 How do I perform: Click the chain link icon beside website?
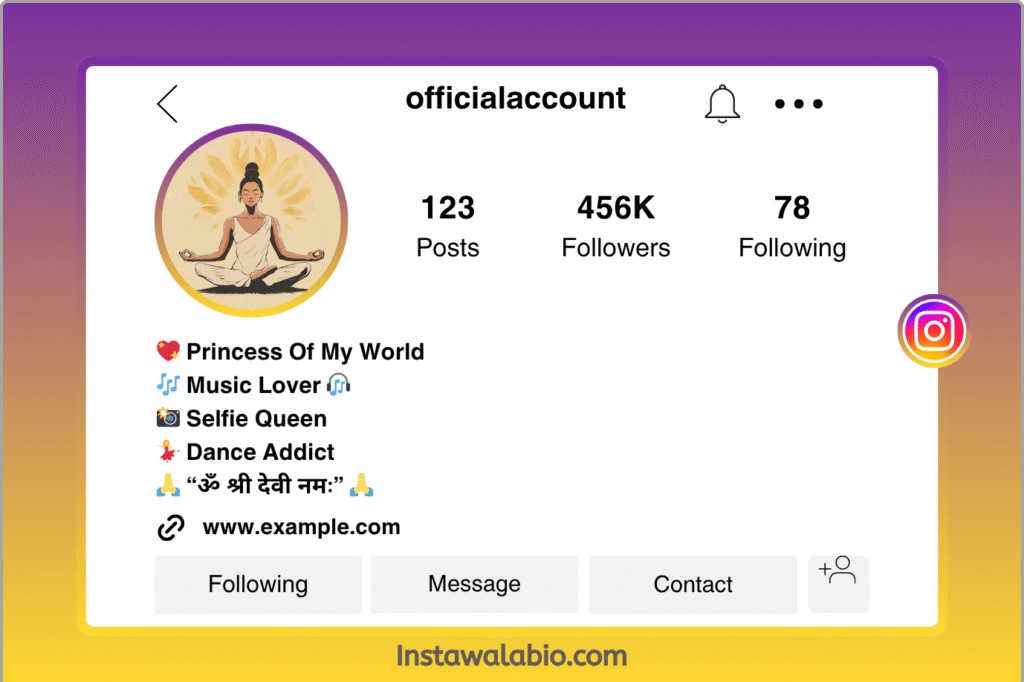point(171,527)
